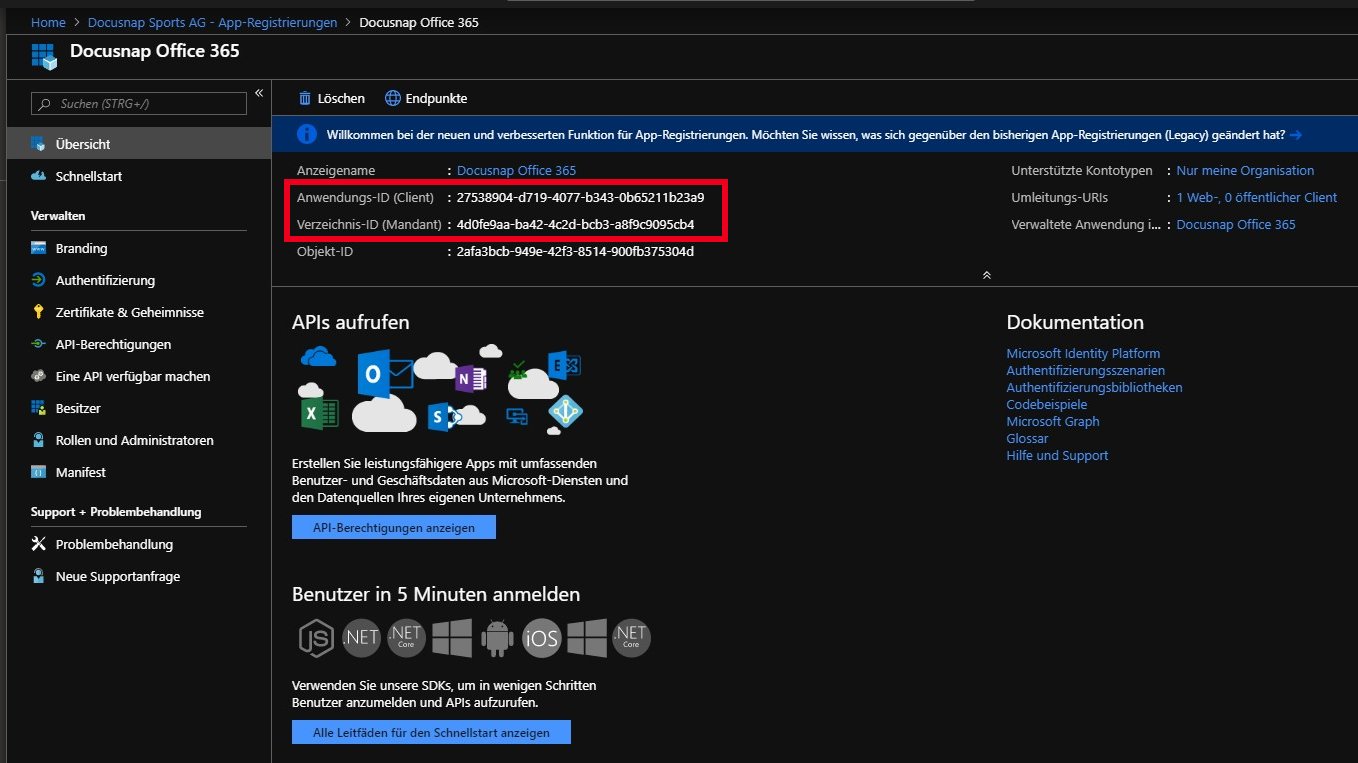This screenshot has width=1358, height=763.
Task: Open Docusnap Sports AG - App-Registrierungen breadcrumb
Action: (x=213, y=22)
